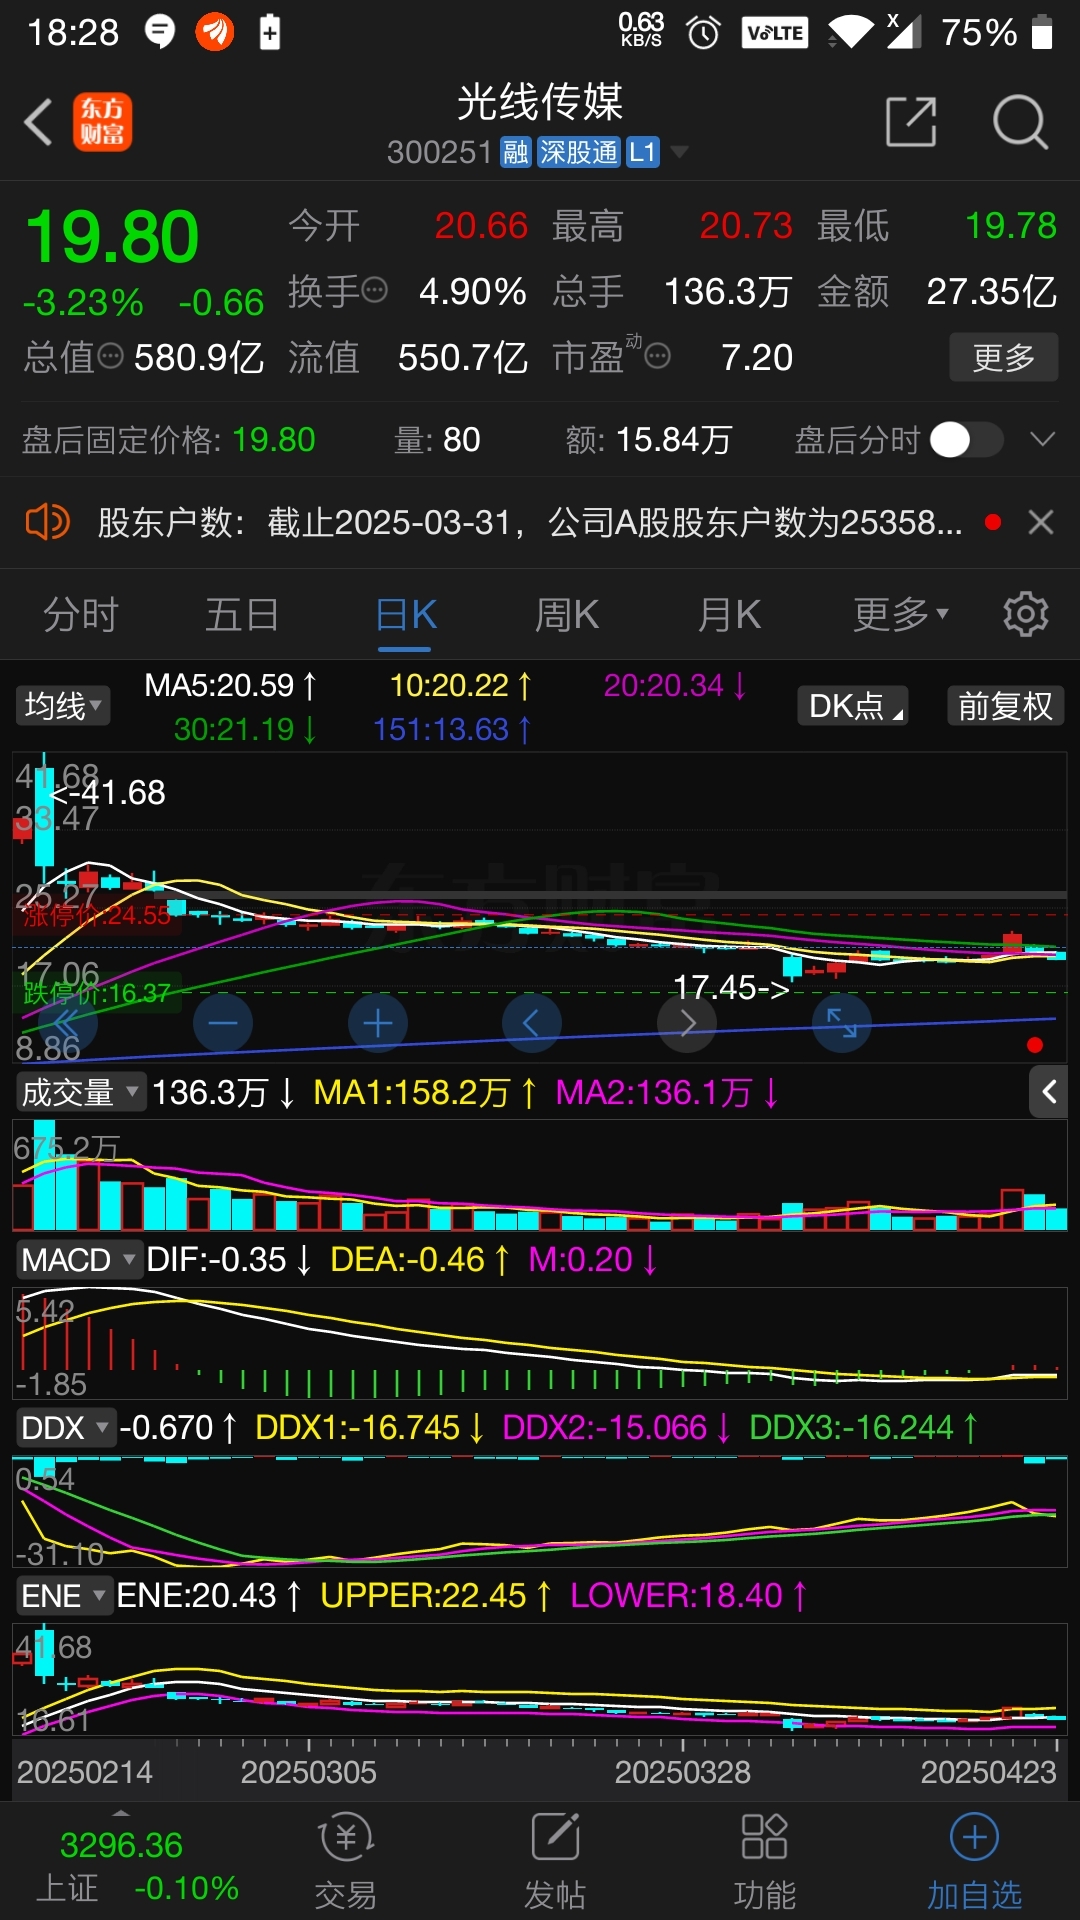Show more quote data via 更多 button
1080x1920 pixels.
(x=1003, y=357)
